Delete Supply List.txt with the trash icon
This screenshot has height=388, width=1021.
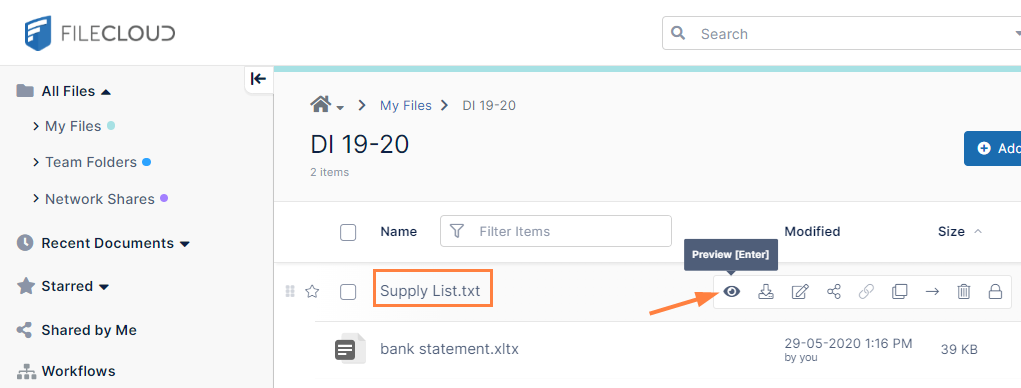964,292
